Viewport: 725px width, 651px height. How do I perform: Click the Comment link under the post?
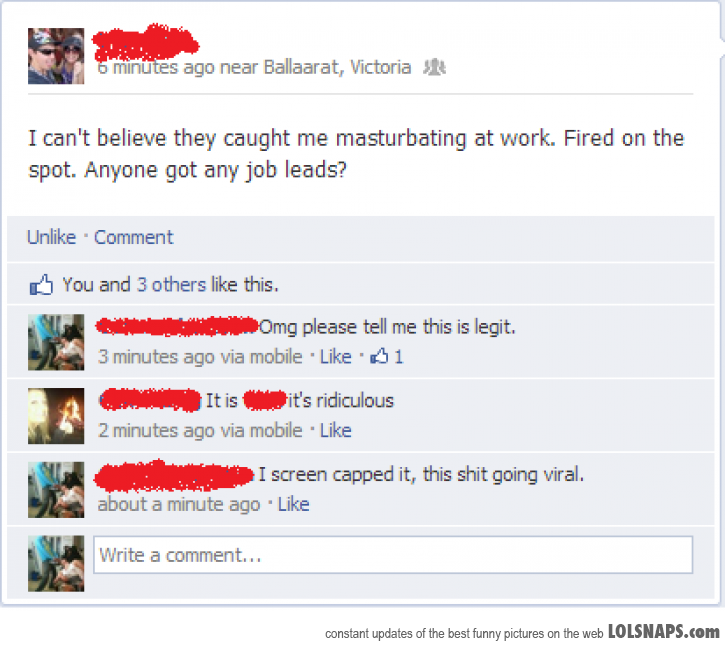[134, 237]
